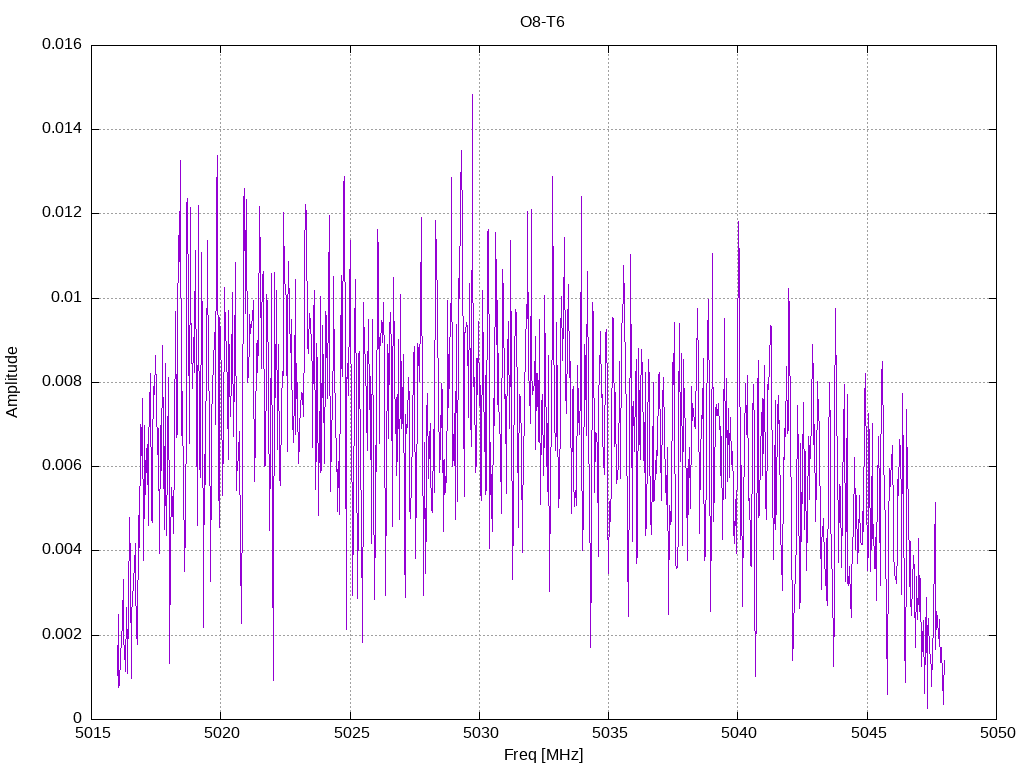The image size is (1024, 768).
Task: Click the 5030 x-axis tick label
Action: tap(481, 733)
